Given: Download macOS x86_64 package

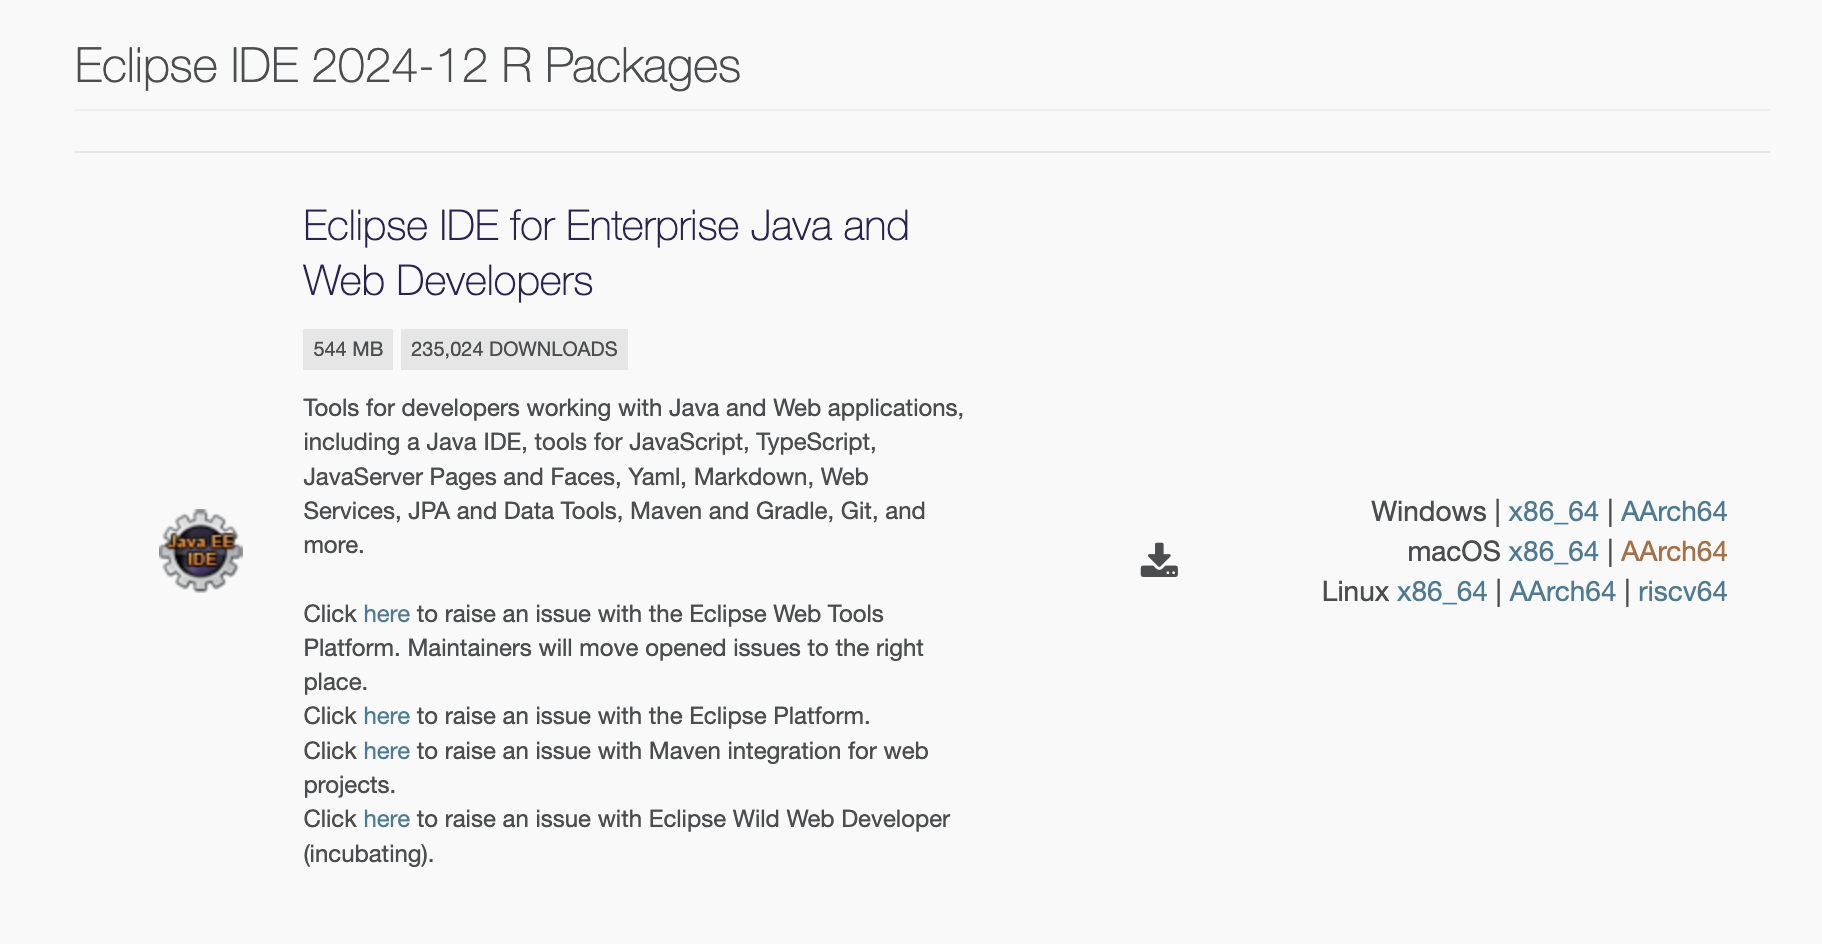Looking at the screenshot, I should (1553, 551).
